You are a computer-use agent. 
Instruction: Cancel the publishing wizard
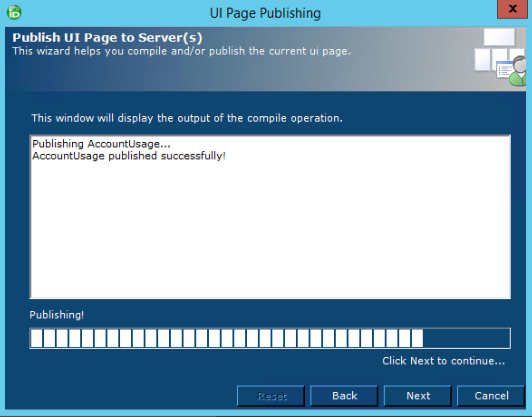(x=491, y=396)
